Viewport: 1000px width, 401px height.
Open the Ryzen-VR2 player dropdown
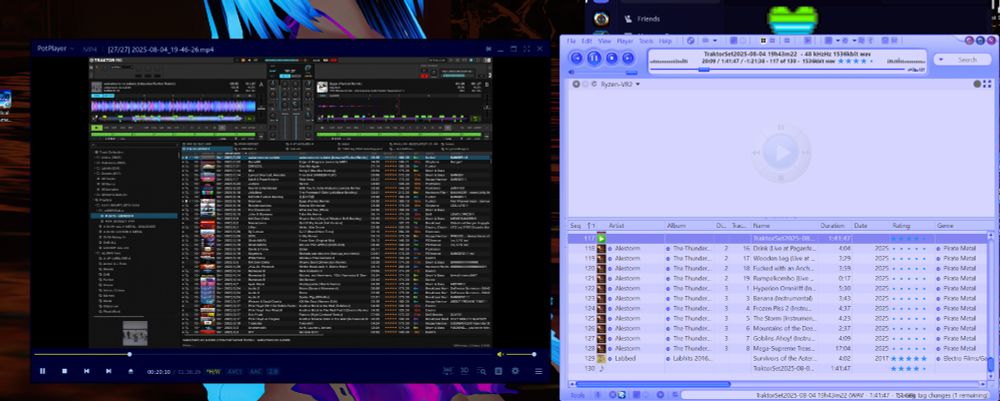click(619, 84)
